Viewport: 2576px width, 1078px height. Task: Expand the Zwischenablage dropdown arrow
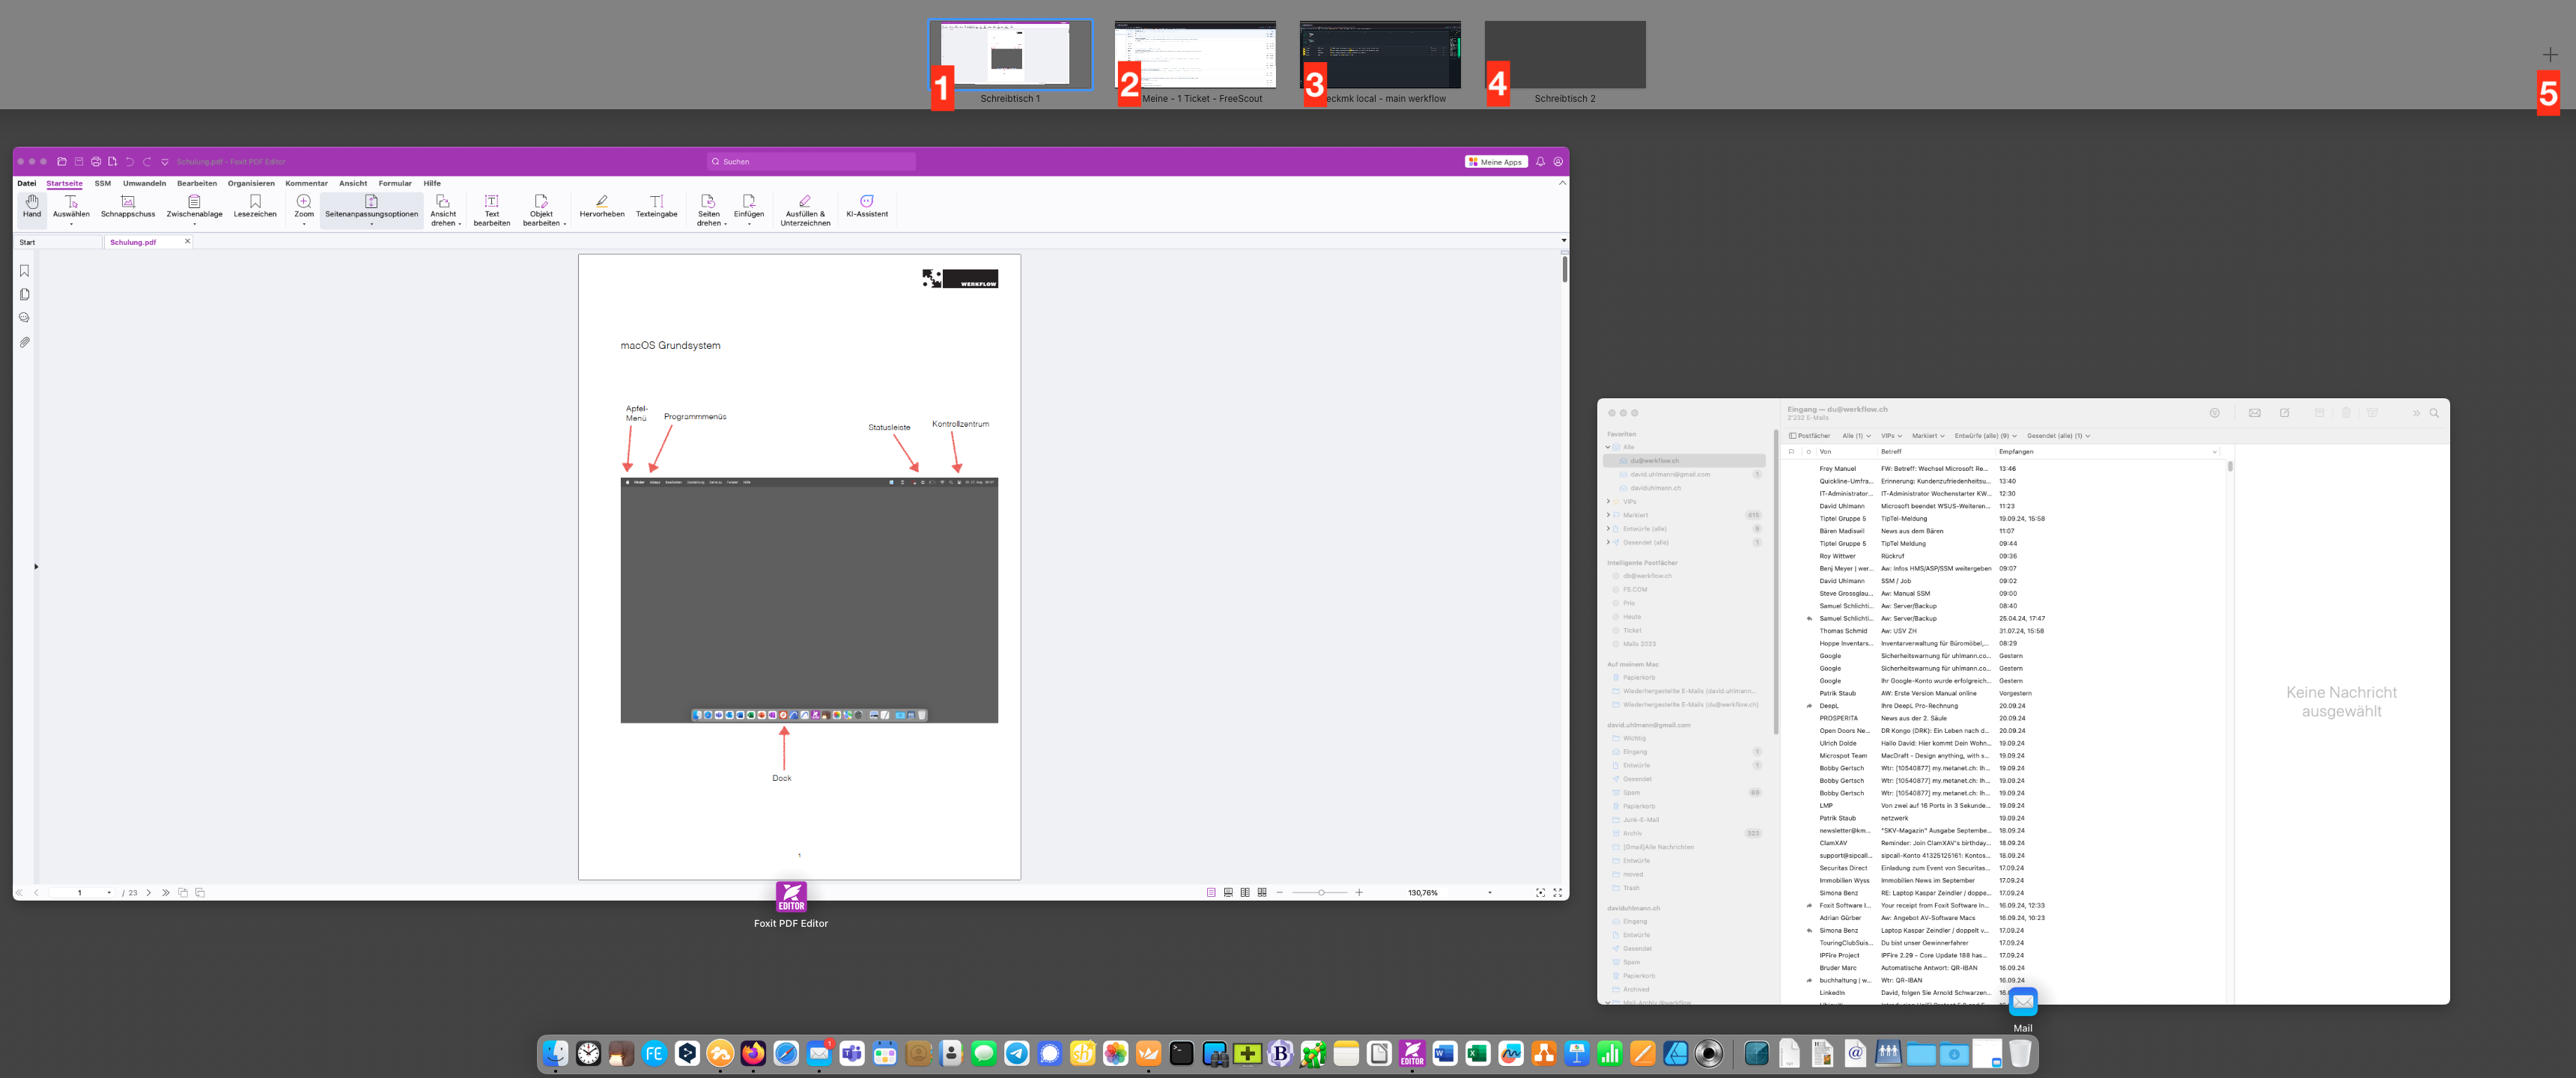click(194, 225)
